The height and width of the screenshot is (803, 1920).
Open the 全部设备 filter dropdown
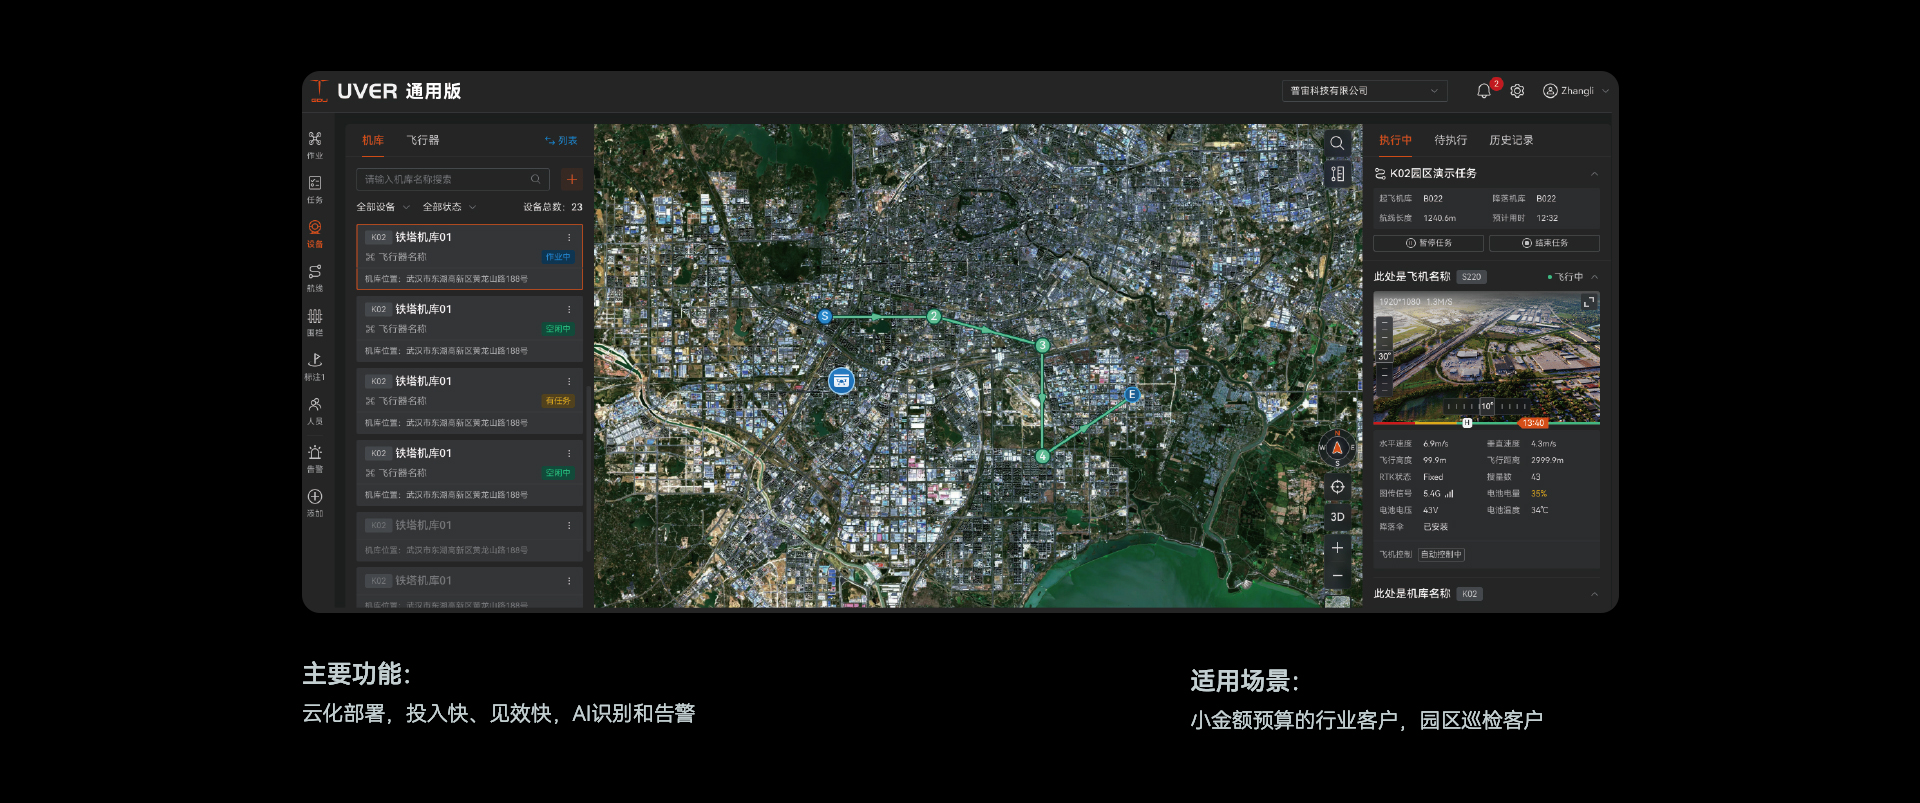click(x=383, y=207)
